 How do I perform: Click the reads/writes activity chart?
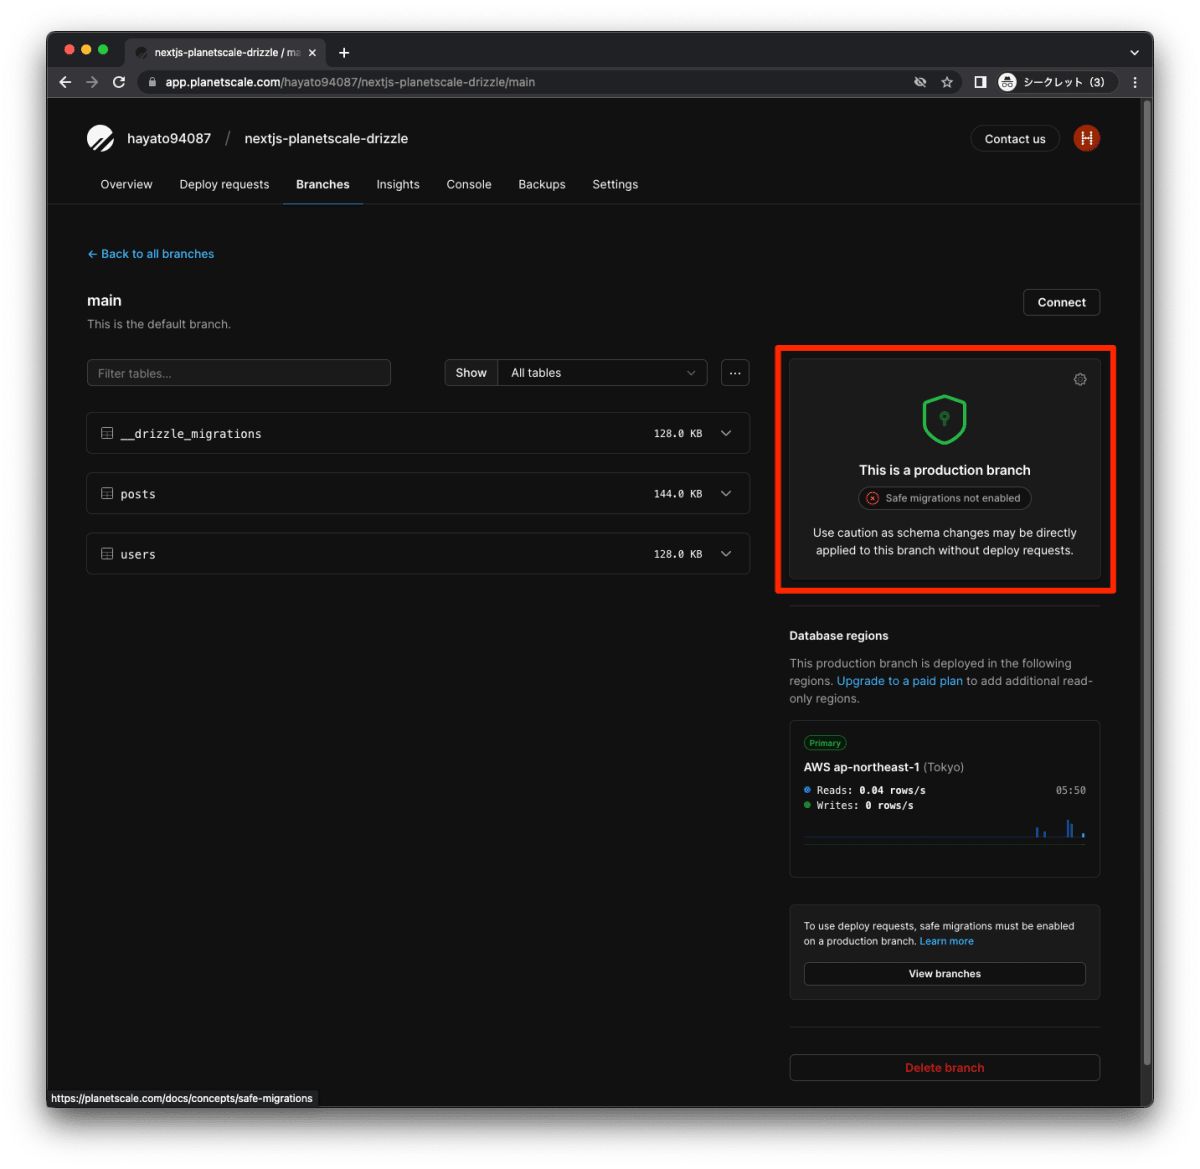(x=945, y=830)
